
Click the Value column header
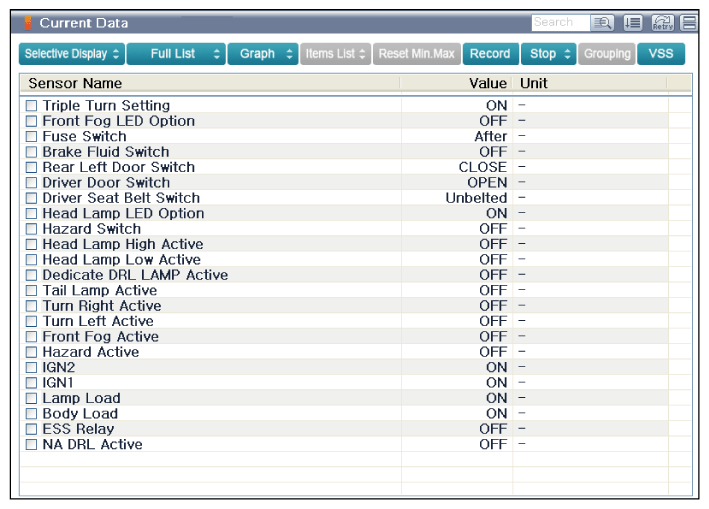(x=456, y=84)
